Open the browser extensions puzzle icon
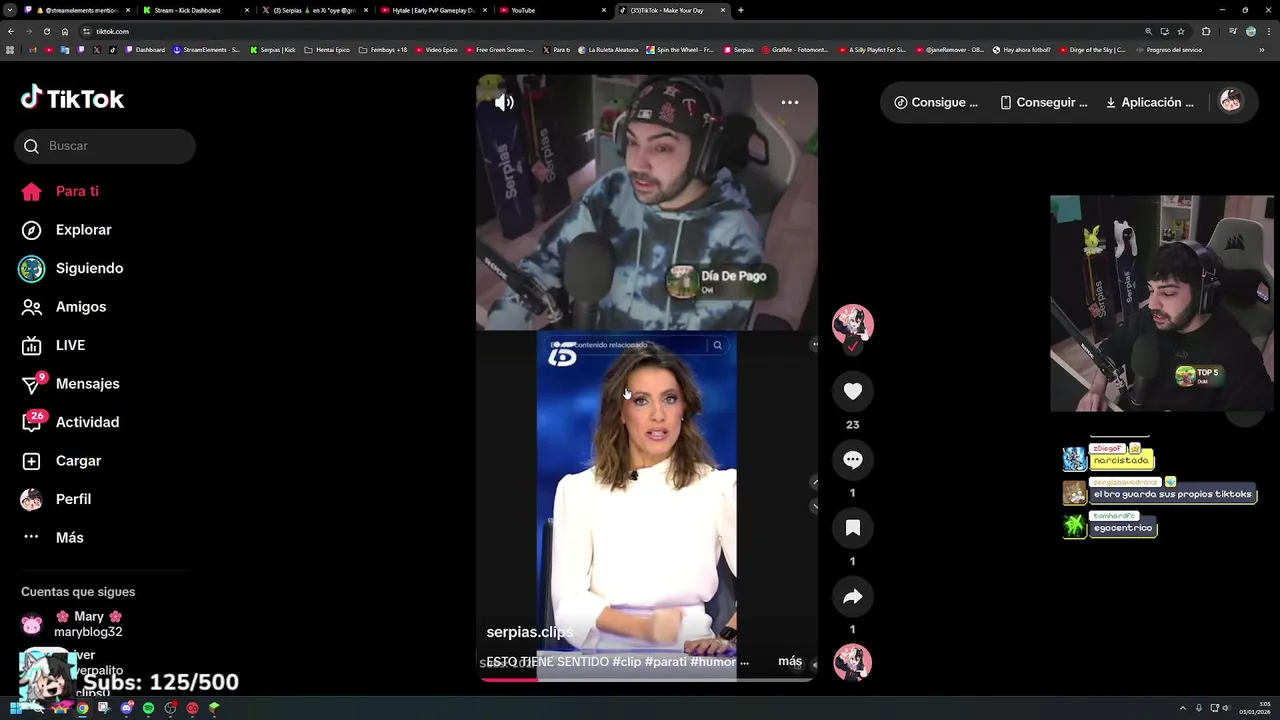1280x720 pixels. [x=1206, y=31]
